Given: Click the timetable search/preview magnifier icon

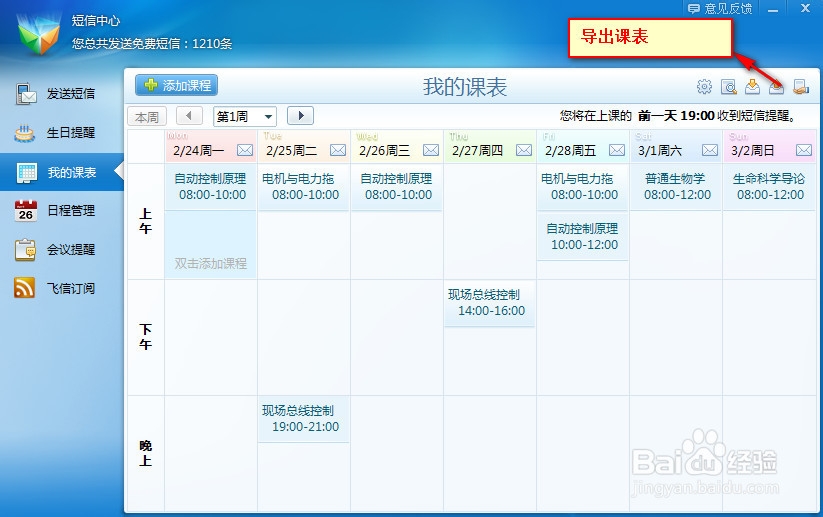Looking at the screenshot, I should tap(729, 87).
